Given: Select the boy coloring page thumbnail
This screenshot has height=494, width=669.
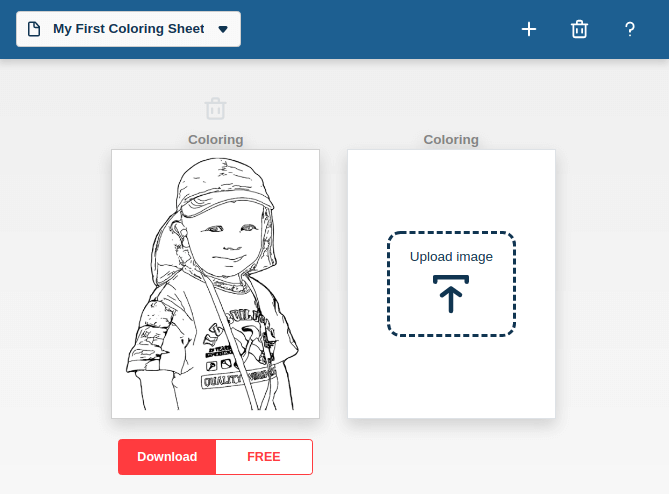Looking at the screenshot, I should pos(215,284).
